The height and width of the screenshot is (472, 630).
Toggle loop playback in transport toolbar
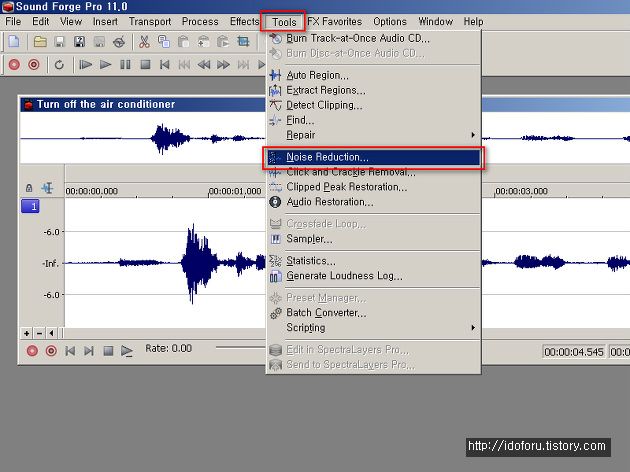coord(59,65)
